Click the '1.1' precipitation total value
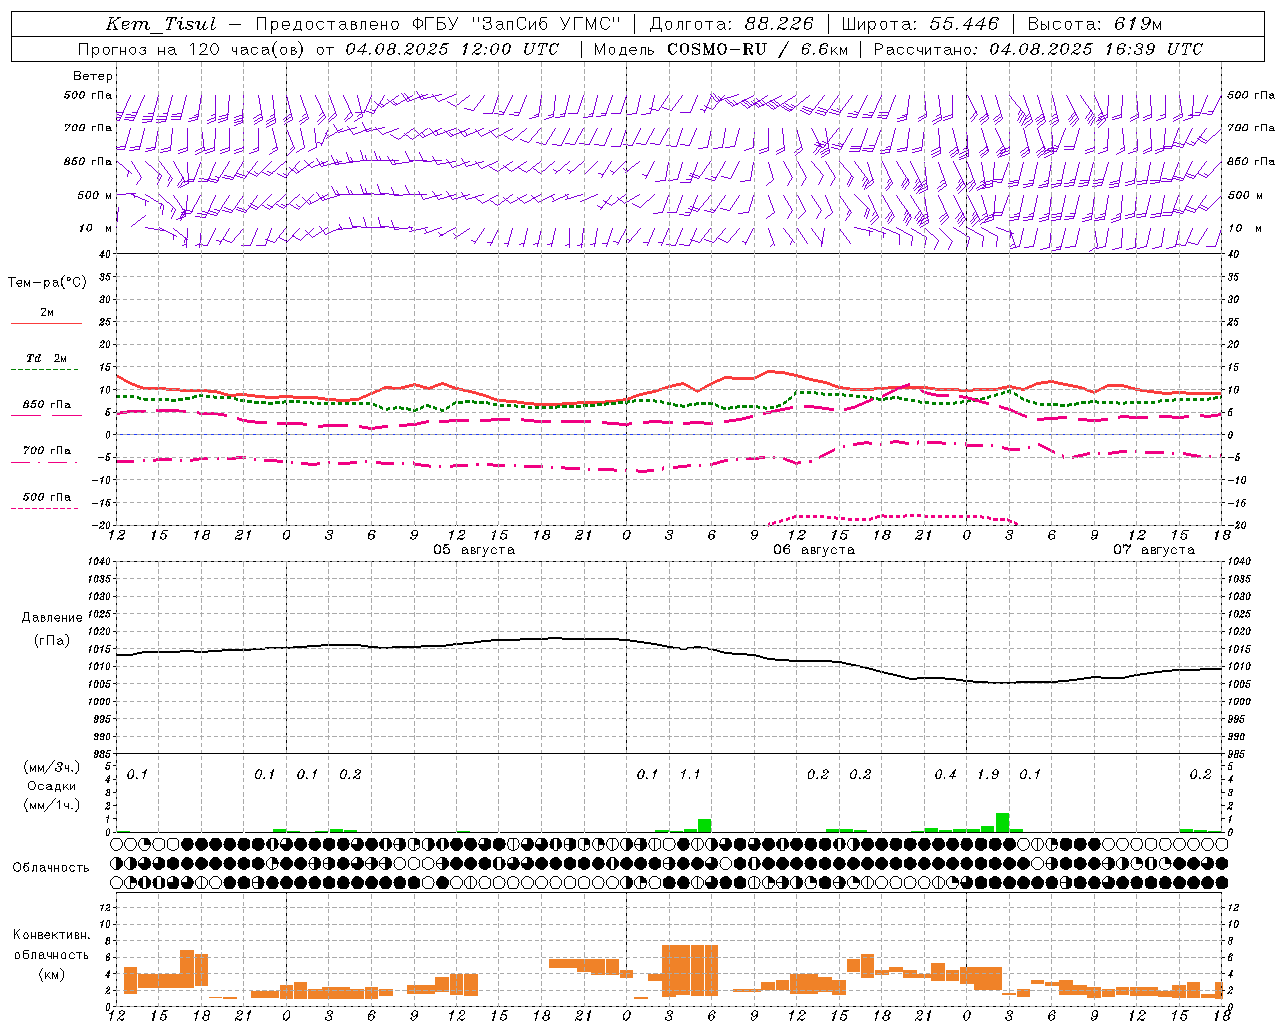Viewport: 1280px width, 1024px height. [690, 775]
